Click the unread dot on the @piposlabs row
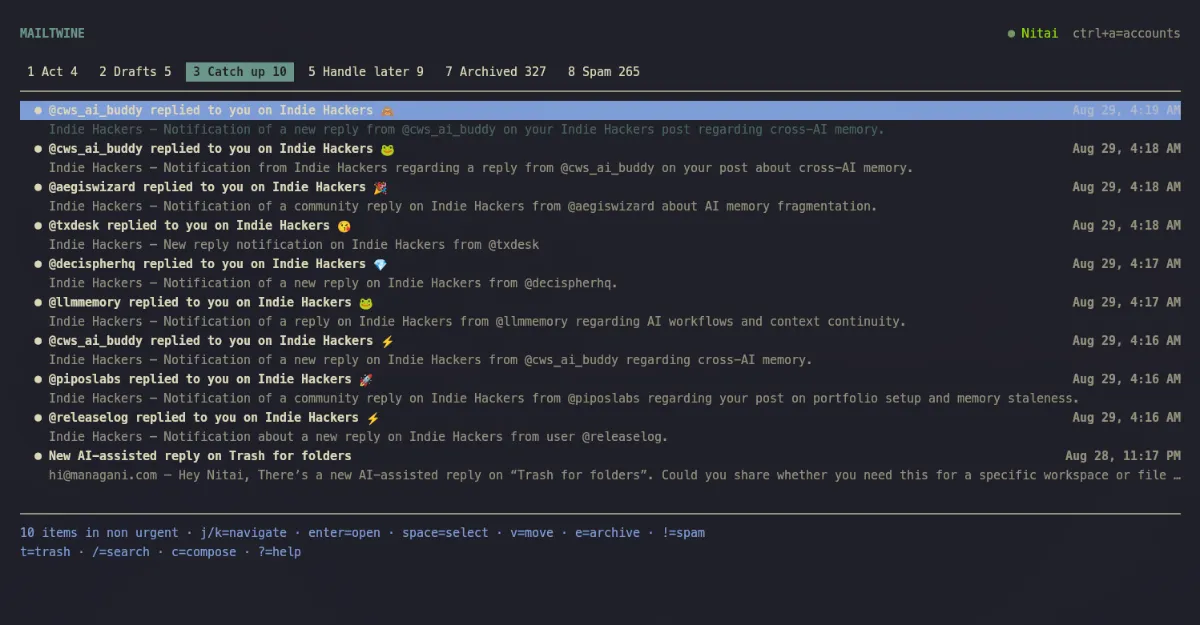Viewport: 1200px width, 625px height. point(38,380)
